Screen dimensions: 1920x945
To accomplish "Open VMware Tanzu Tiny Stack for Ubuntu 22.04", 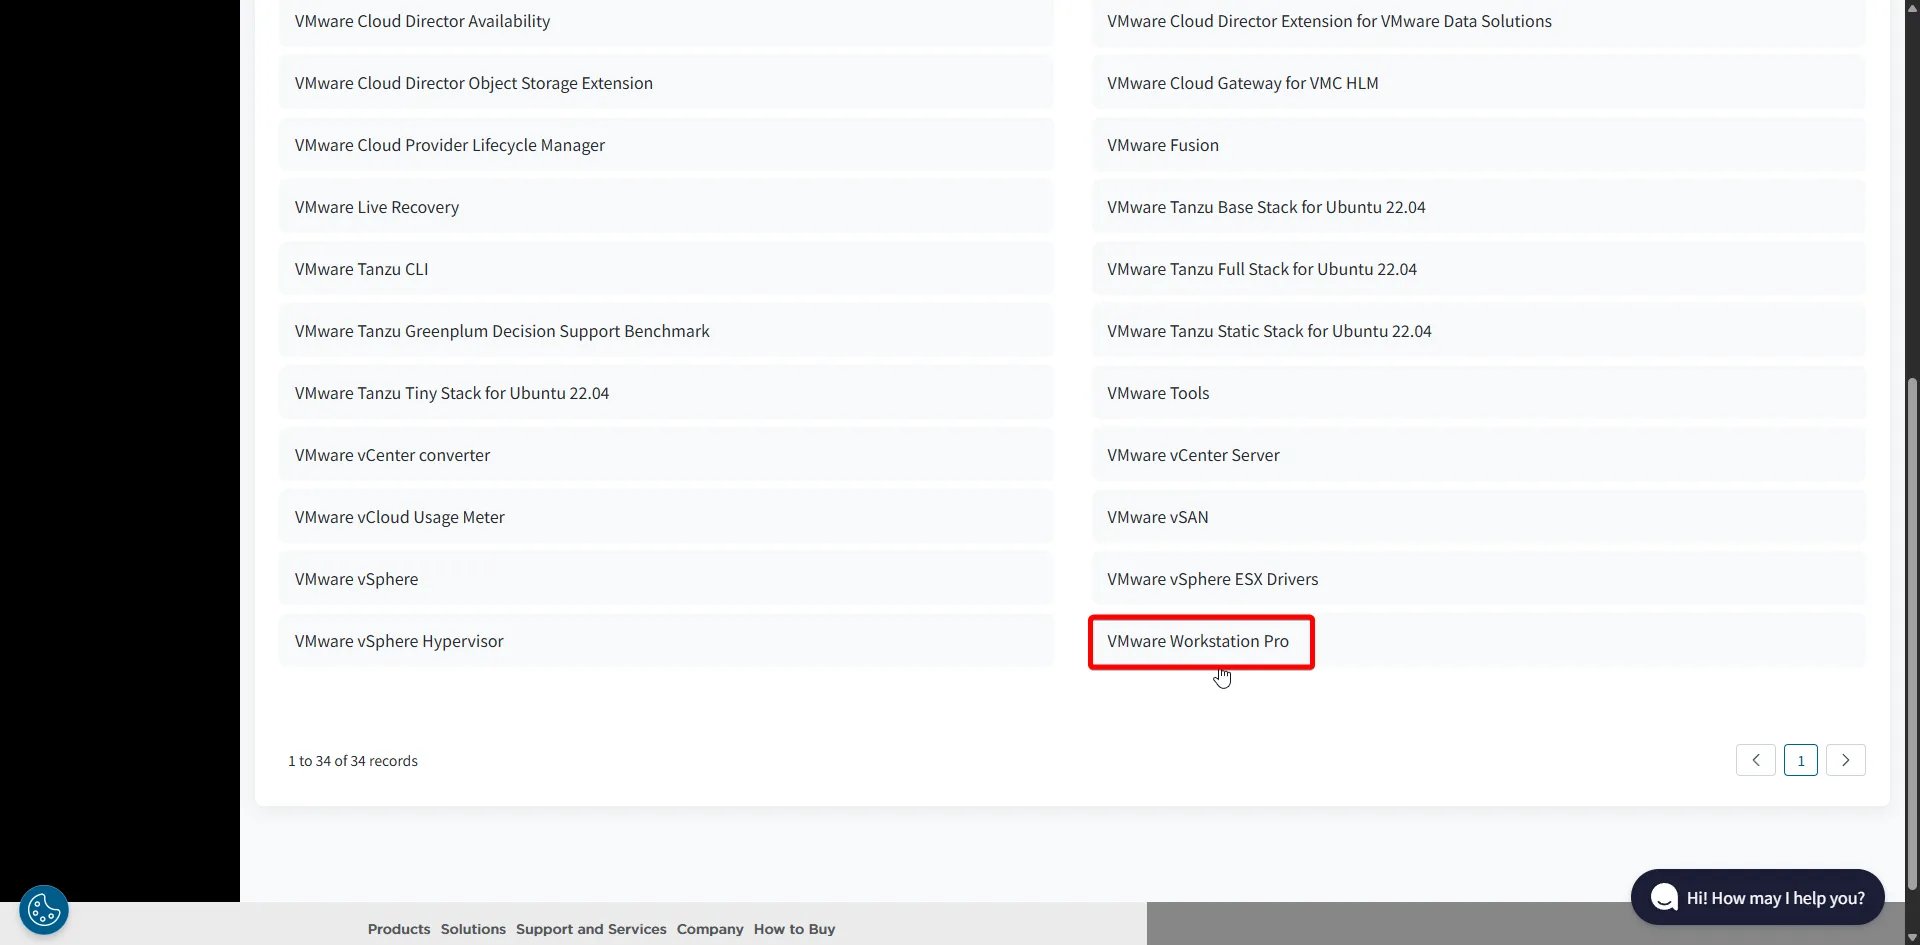I will tap(666, 393).
